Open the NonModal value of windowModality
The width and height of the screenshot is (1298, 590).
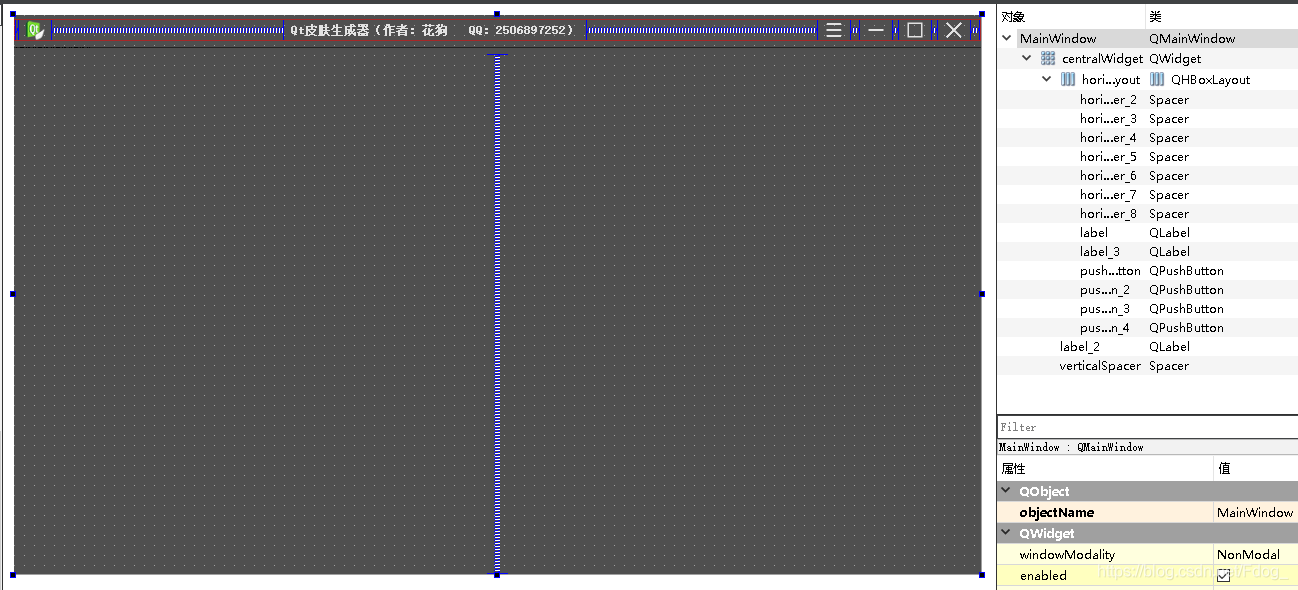1255,554
